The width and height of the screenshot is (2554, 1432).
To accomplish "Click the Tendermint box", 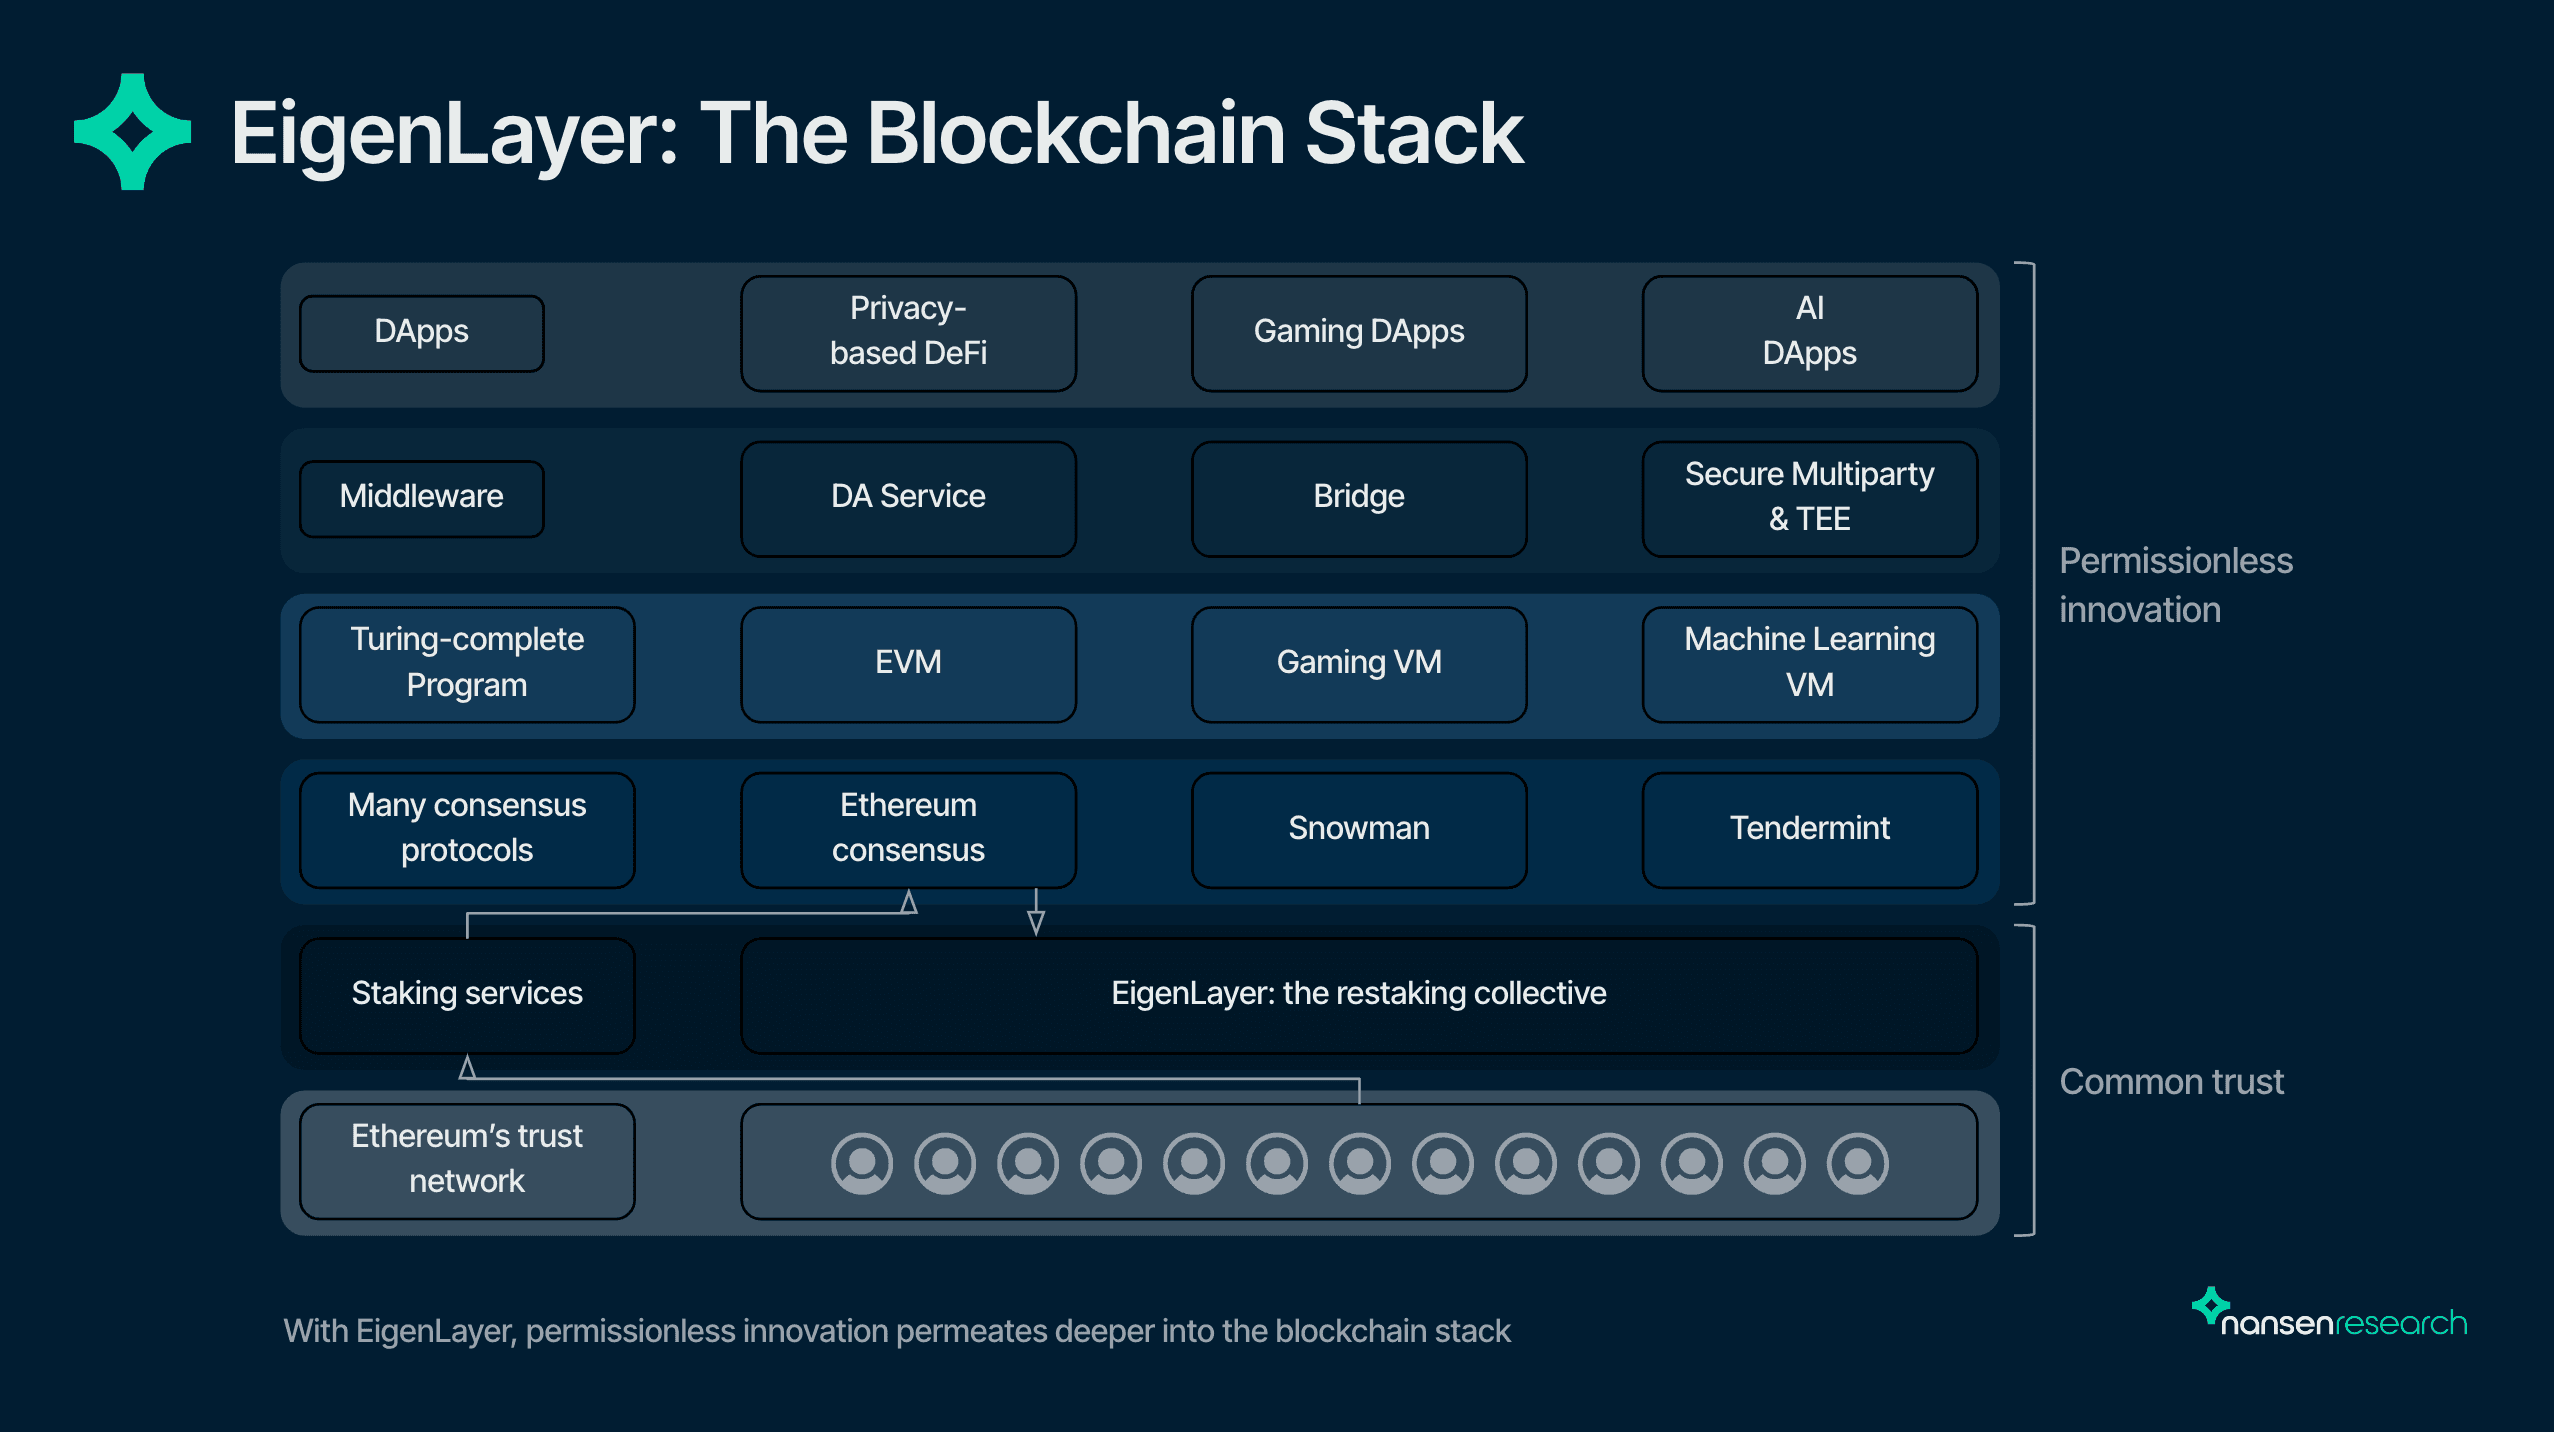I will [1809, 829].
